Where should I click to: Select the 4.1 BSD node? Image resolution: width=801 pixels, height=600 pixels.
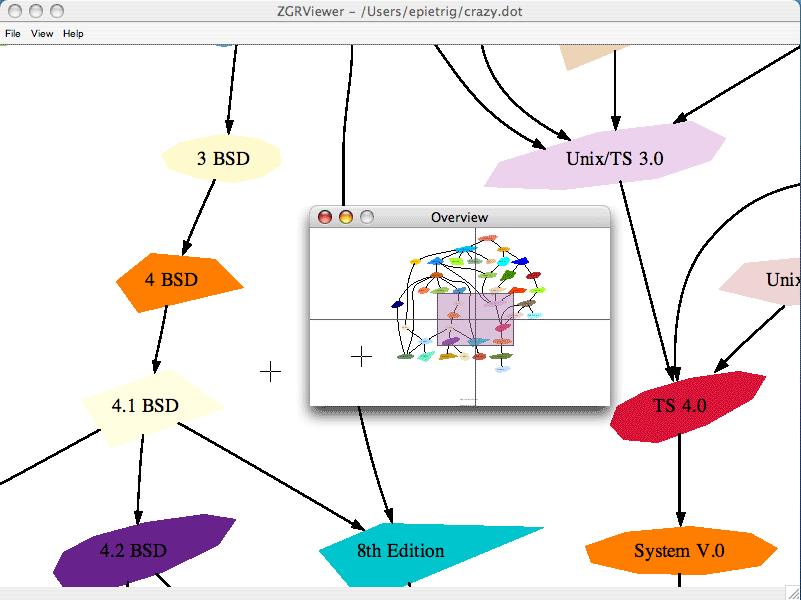point(152,406)
